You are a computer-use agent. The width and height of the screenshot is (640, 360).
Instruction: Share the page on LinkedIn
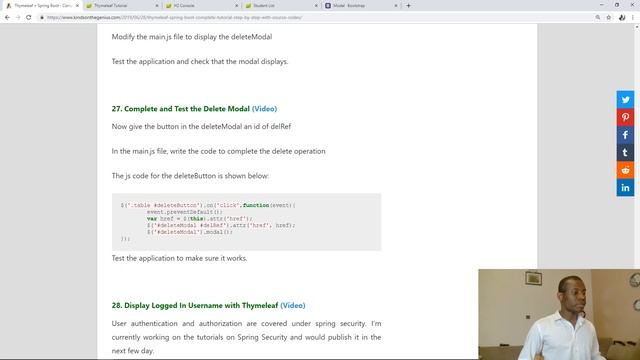(625, 187)
